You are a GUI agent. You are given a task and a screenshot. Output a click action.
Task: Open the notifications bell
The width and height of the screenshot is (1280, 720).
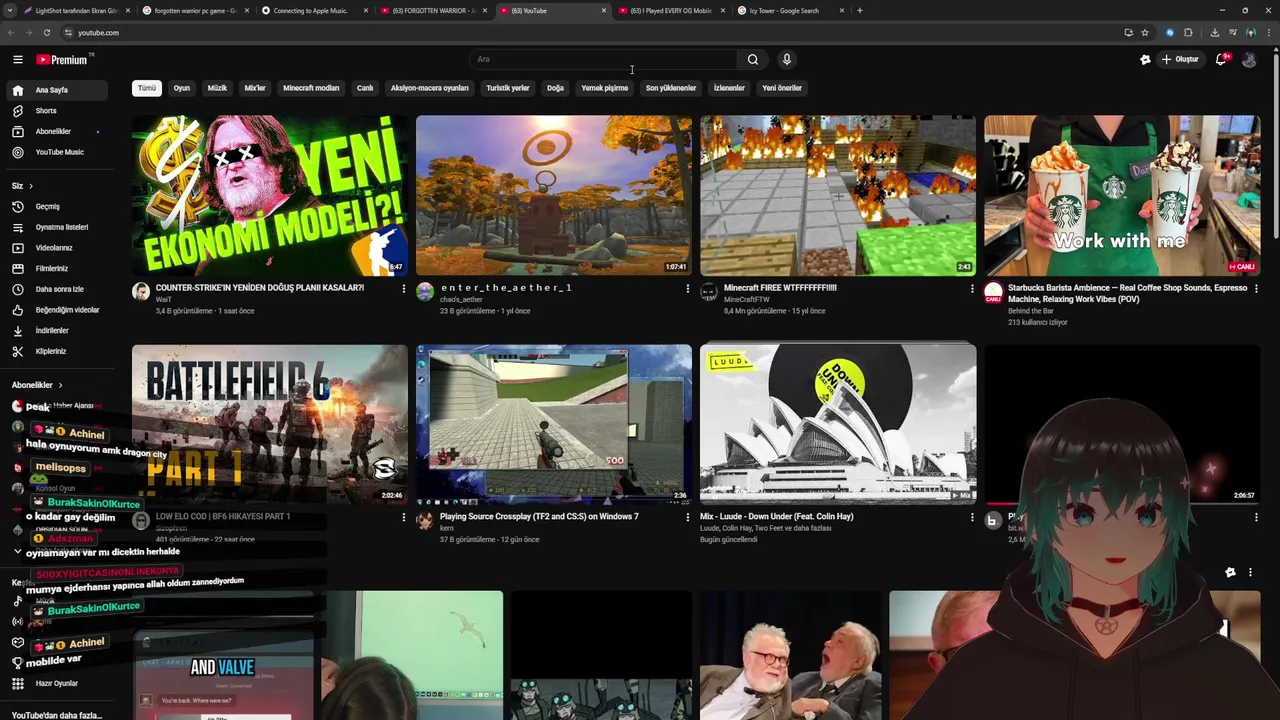click(1221, 60)
